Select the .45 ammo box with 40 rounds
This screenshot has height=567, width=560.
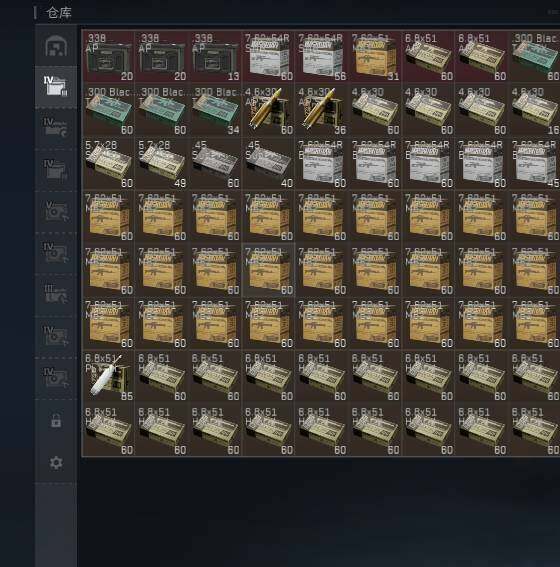[x=269, y=163]
